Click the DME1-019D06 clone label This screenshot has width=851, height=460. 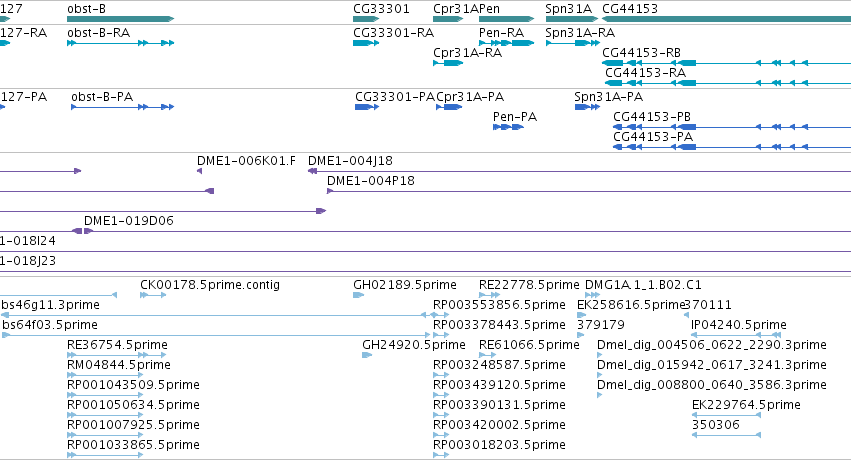tap(129, 221)
